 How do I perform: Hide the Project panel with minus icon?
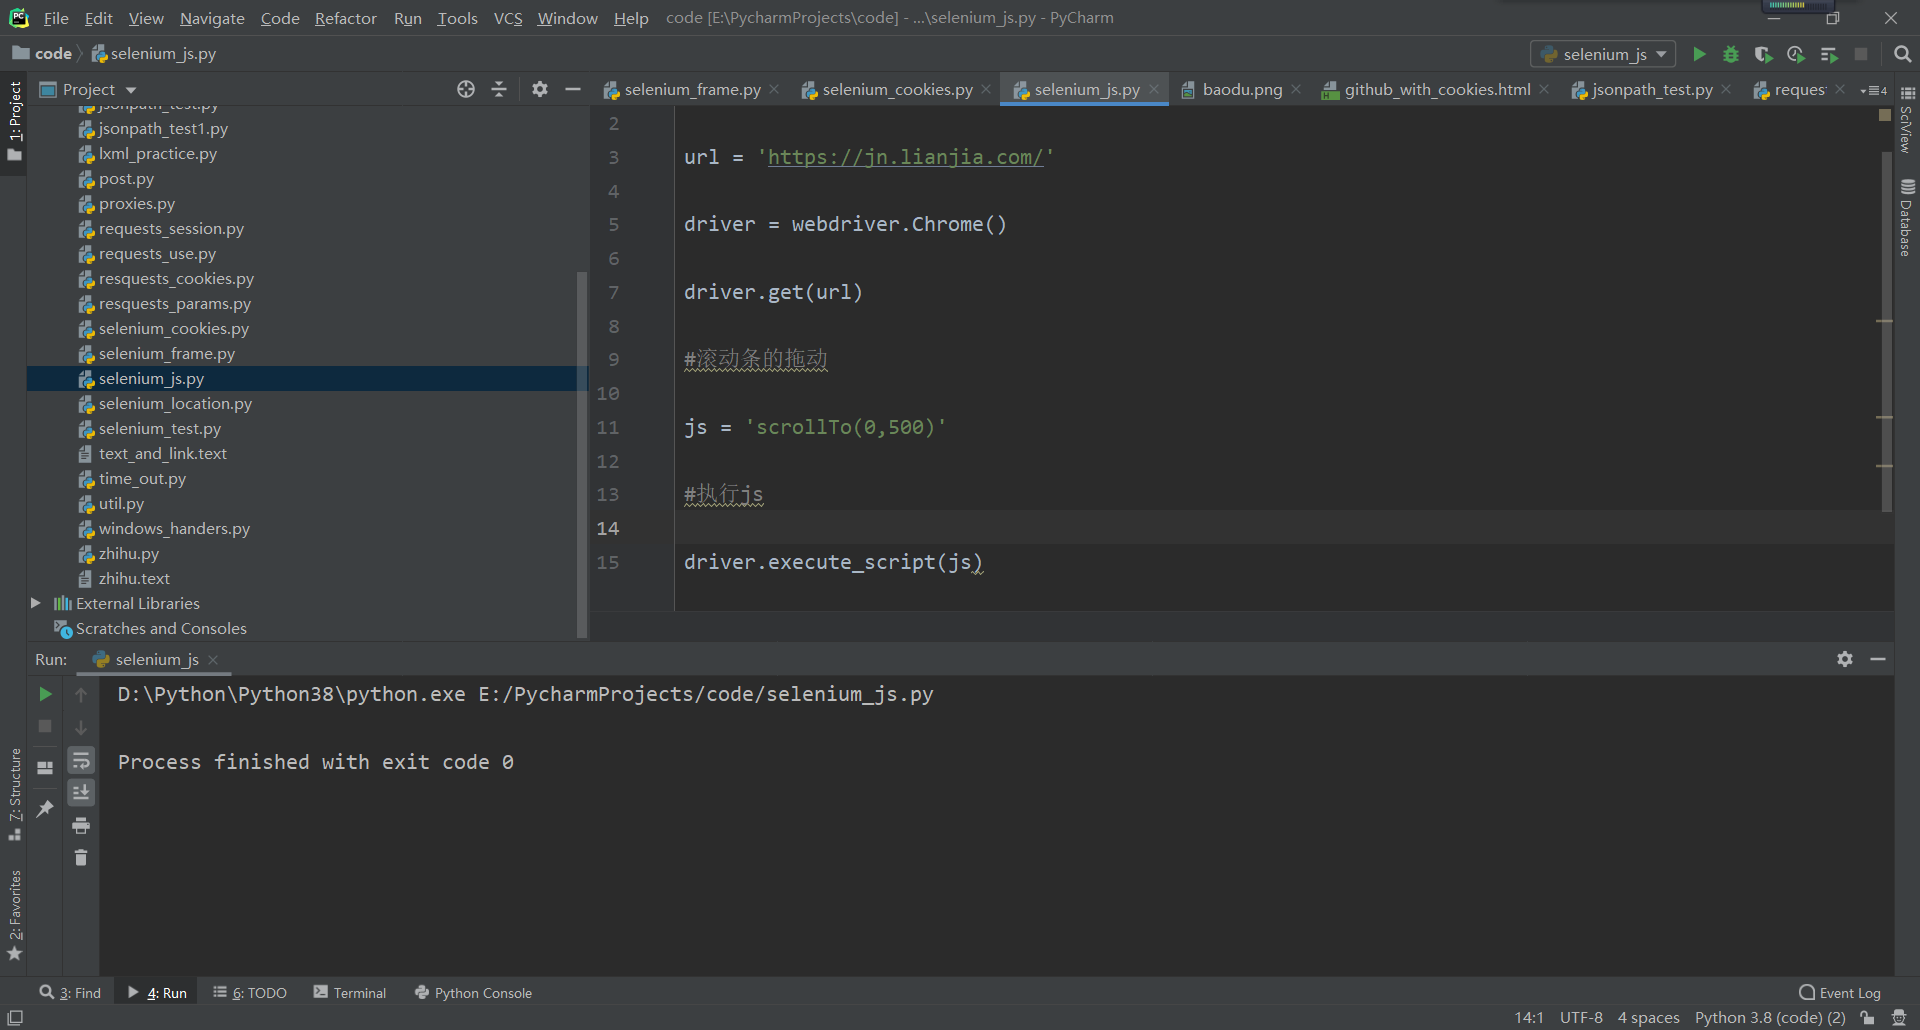tap(573, 89)
